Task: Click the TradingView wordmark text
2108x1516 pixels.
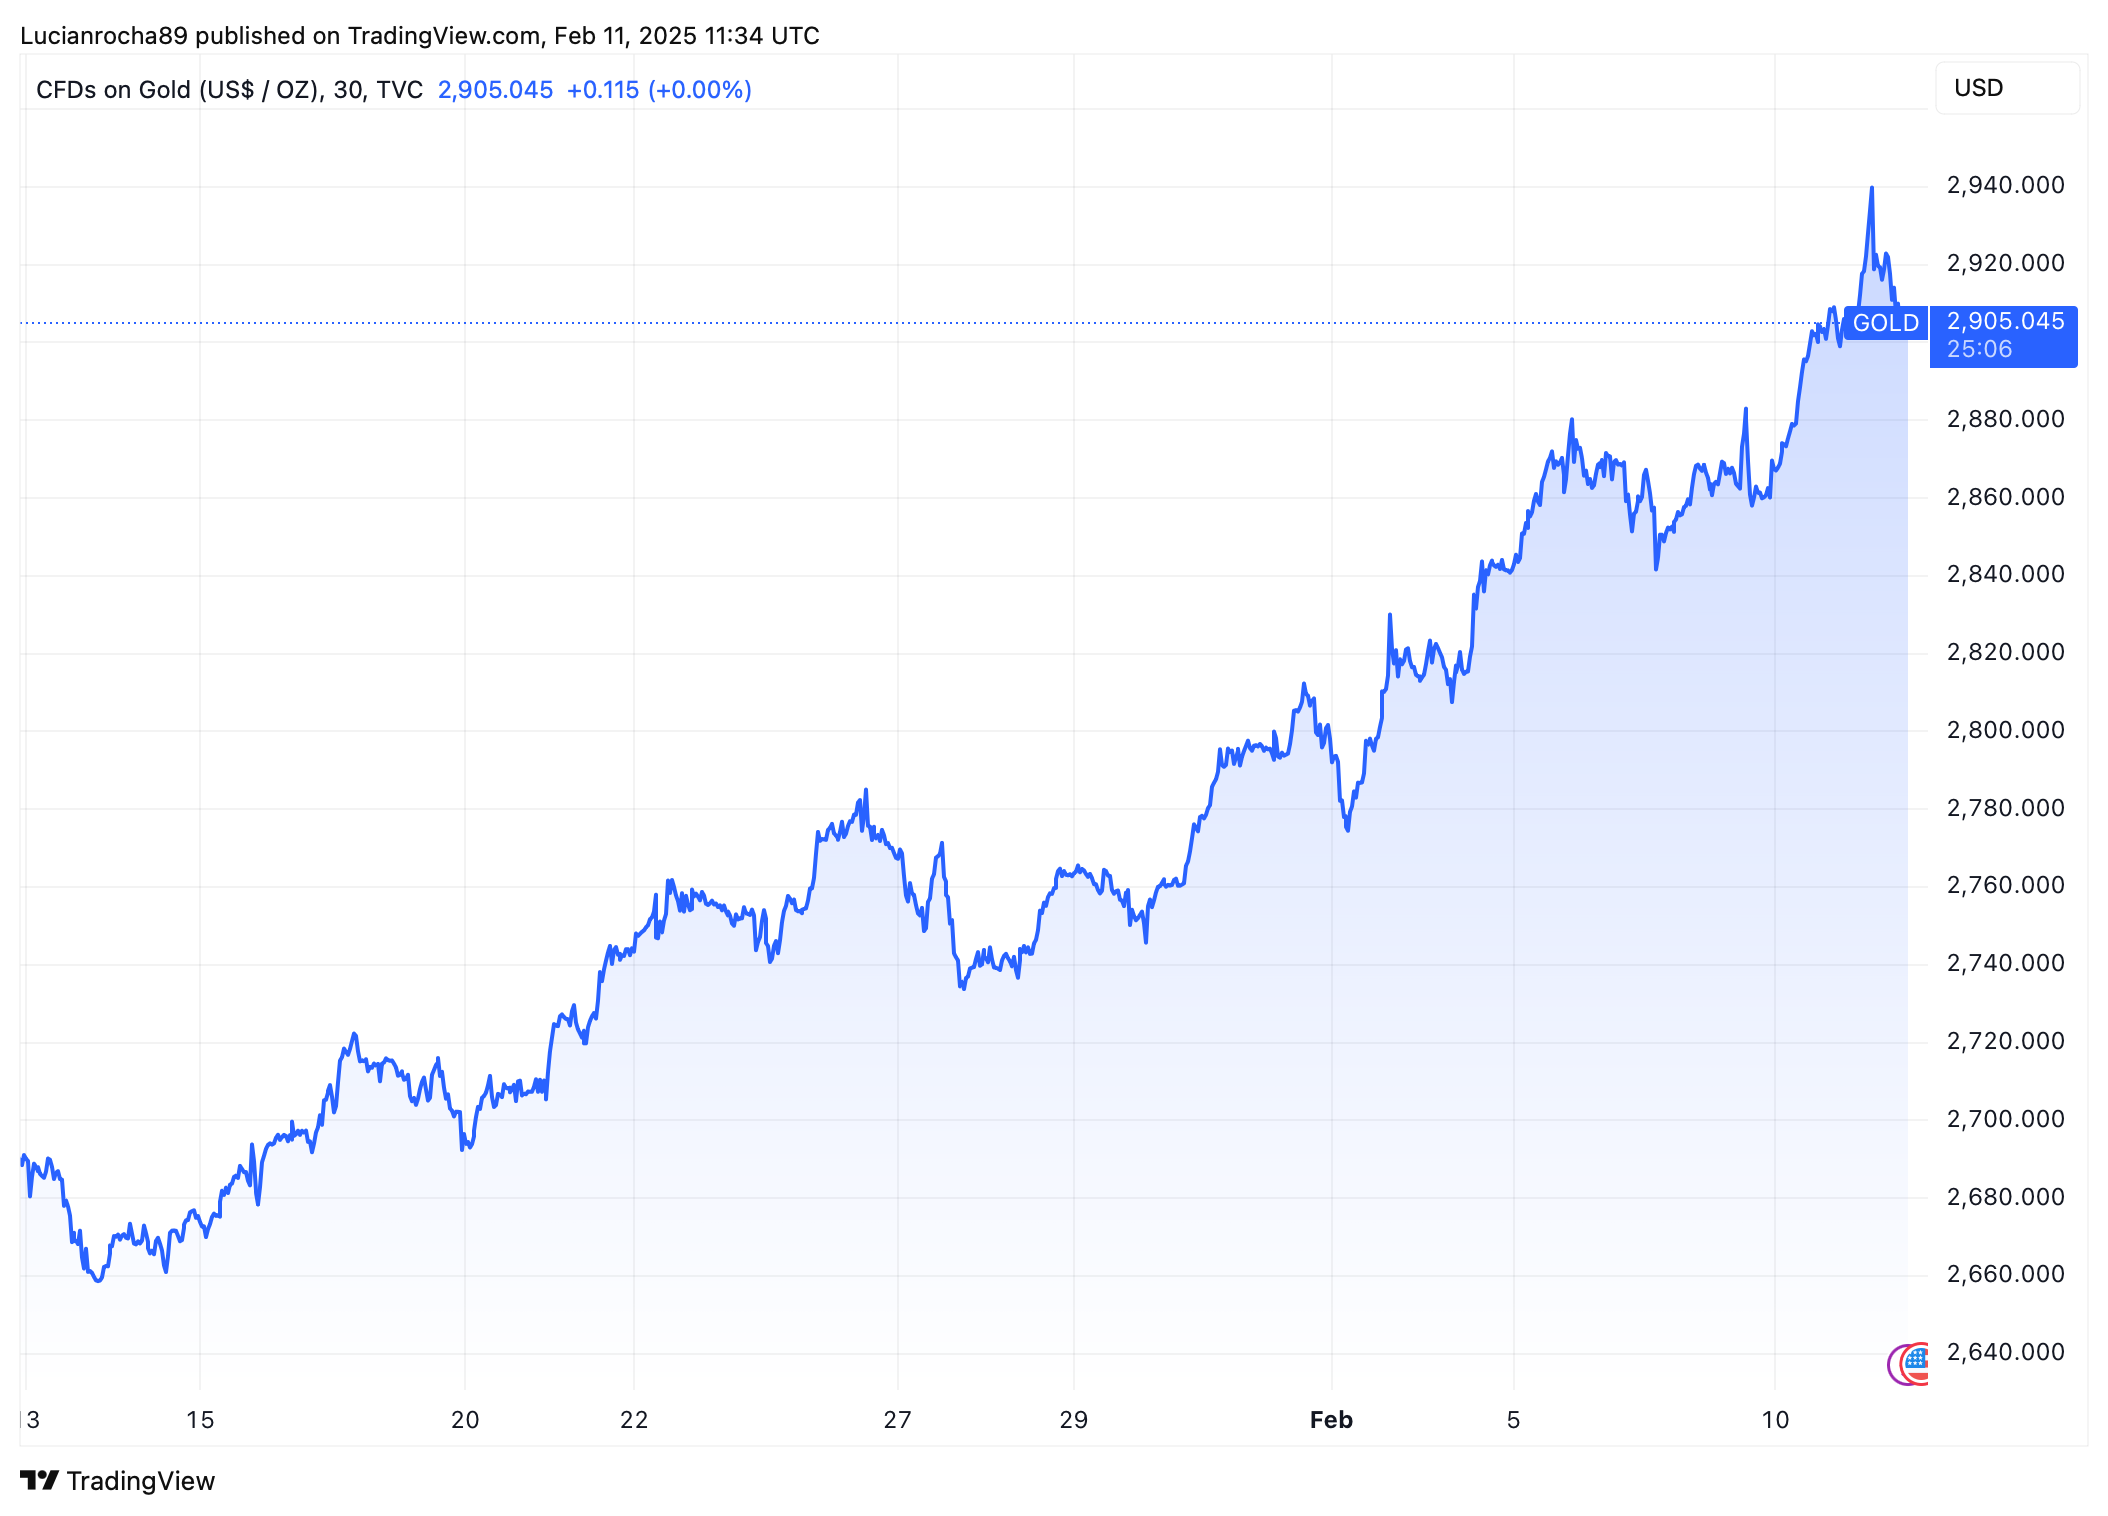Action: click(141, 1481)
